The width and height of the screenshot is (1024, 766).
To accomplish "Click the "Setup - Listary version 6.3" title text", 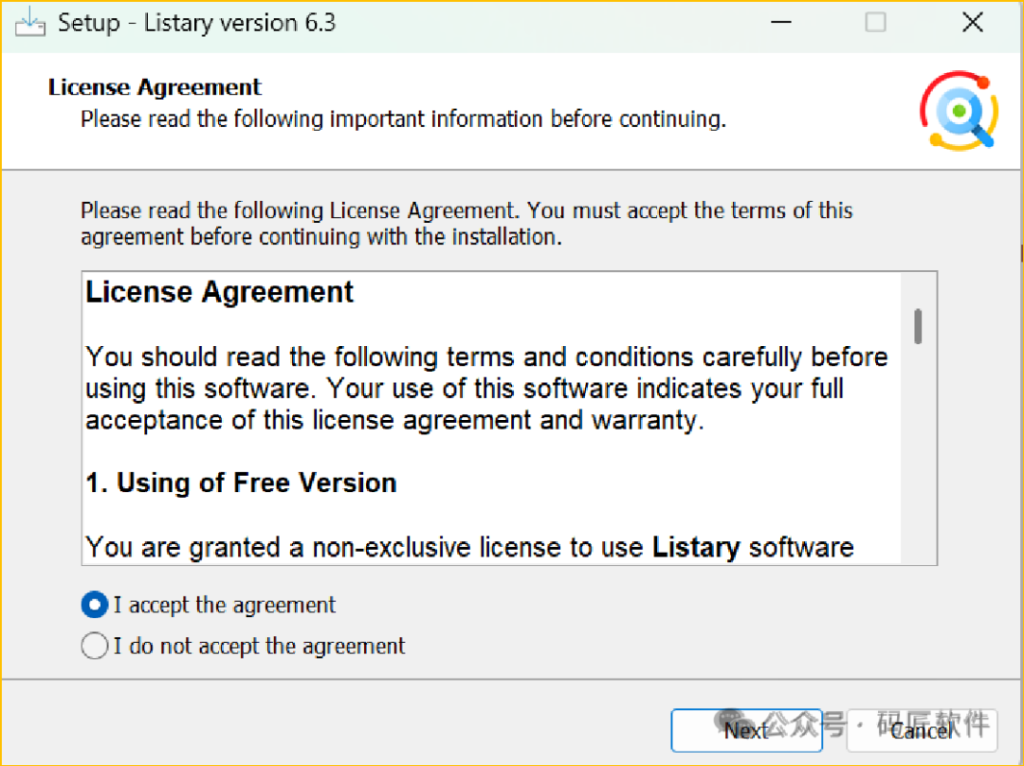I will coord(196,23).
